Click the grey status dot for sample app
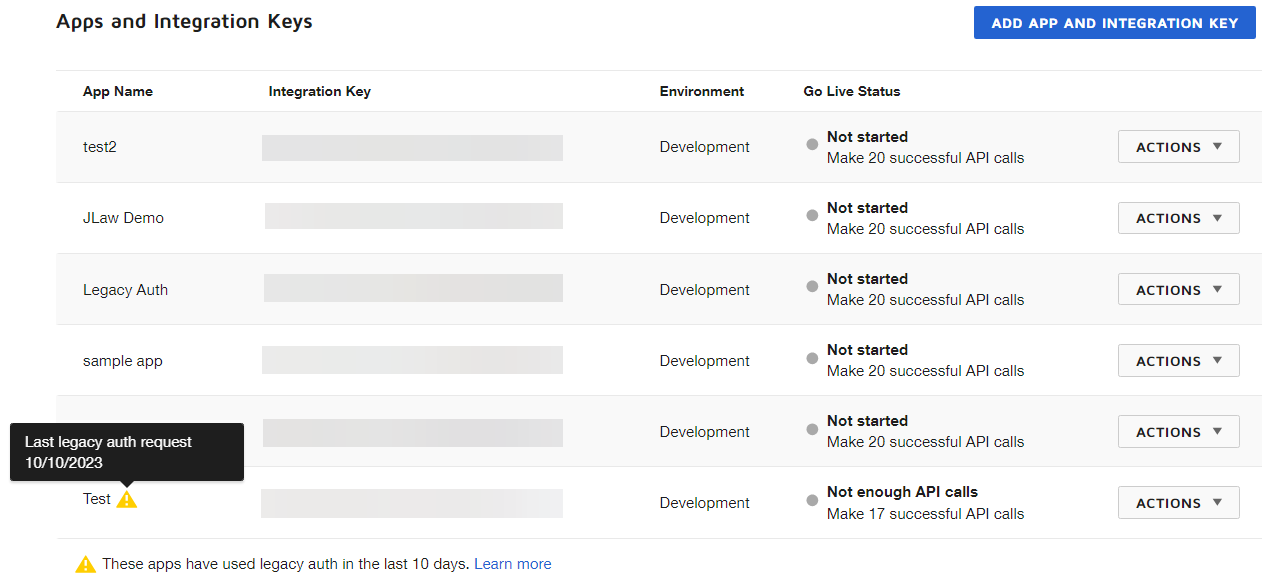 pos(812,357)
